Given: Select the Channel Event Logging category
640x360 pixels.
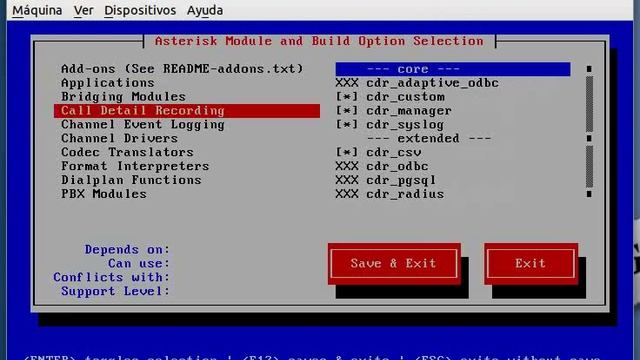Looking at the screenshot, I should click(143, 124).
